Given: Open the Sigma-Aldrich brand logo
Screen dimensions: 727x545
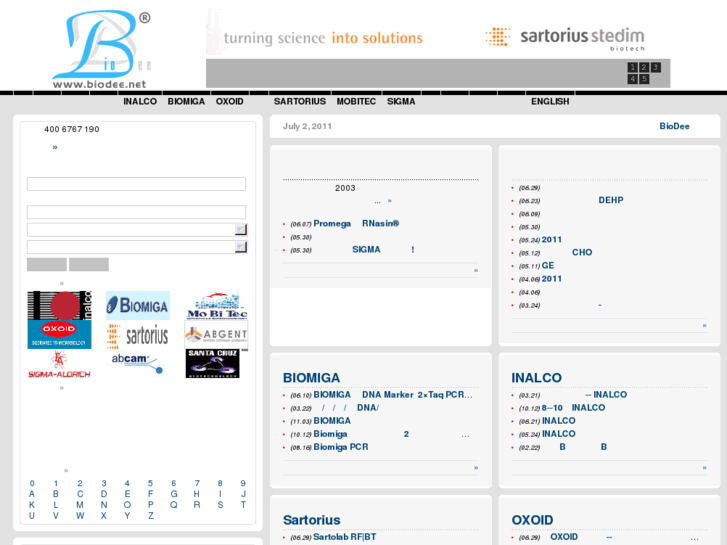Looking at the screenshot, I should tap(59, 365).
